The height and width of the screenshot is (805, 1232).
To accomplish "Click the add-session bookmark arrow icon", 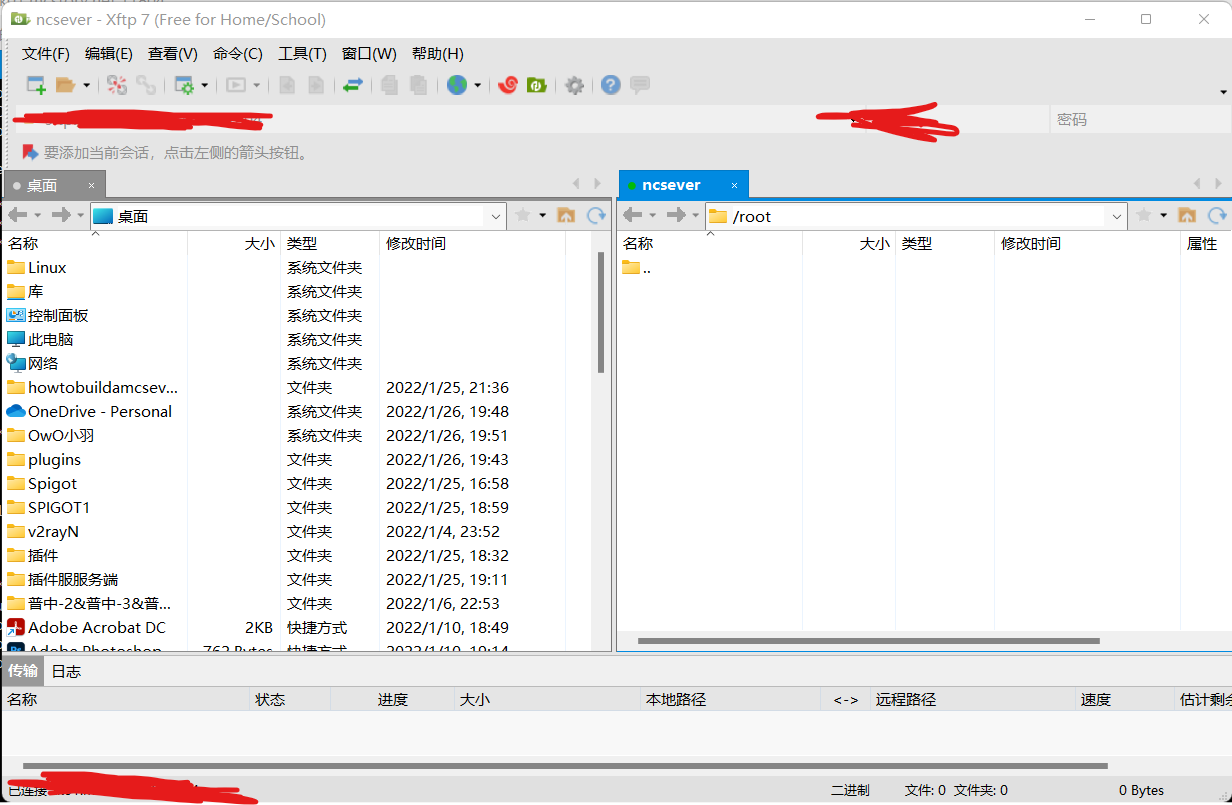I will point(29,152).
